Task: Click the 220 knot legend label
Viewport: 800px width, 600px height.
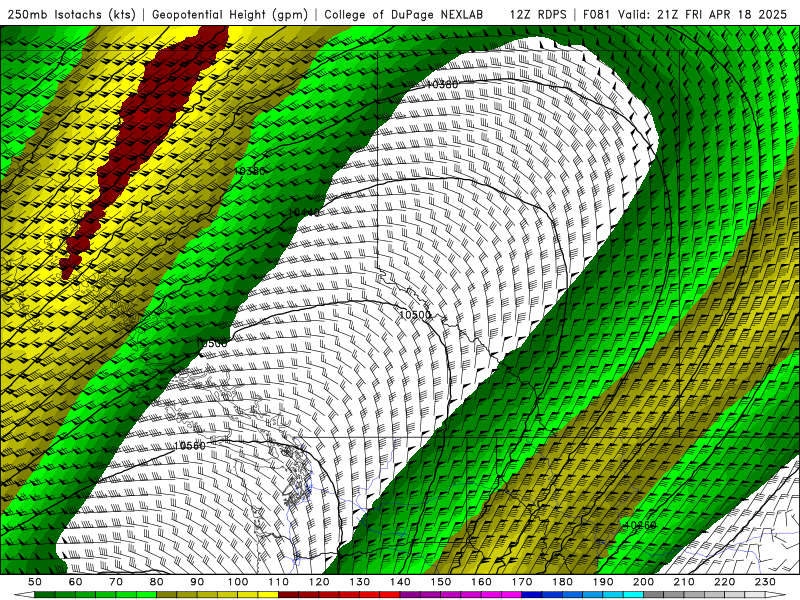Action: click(724, 582)
